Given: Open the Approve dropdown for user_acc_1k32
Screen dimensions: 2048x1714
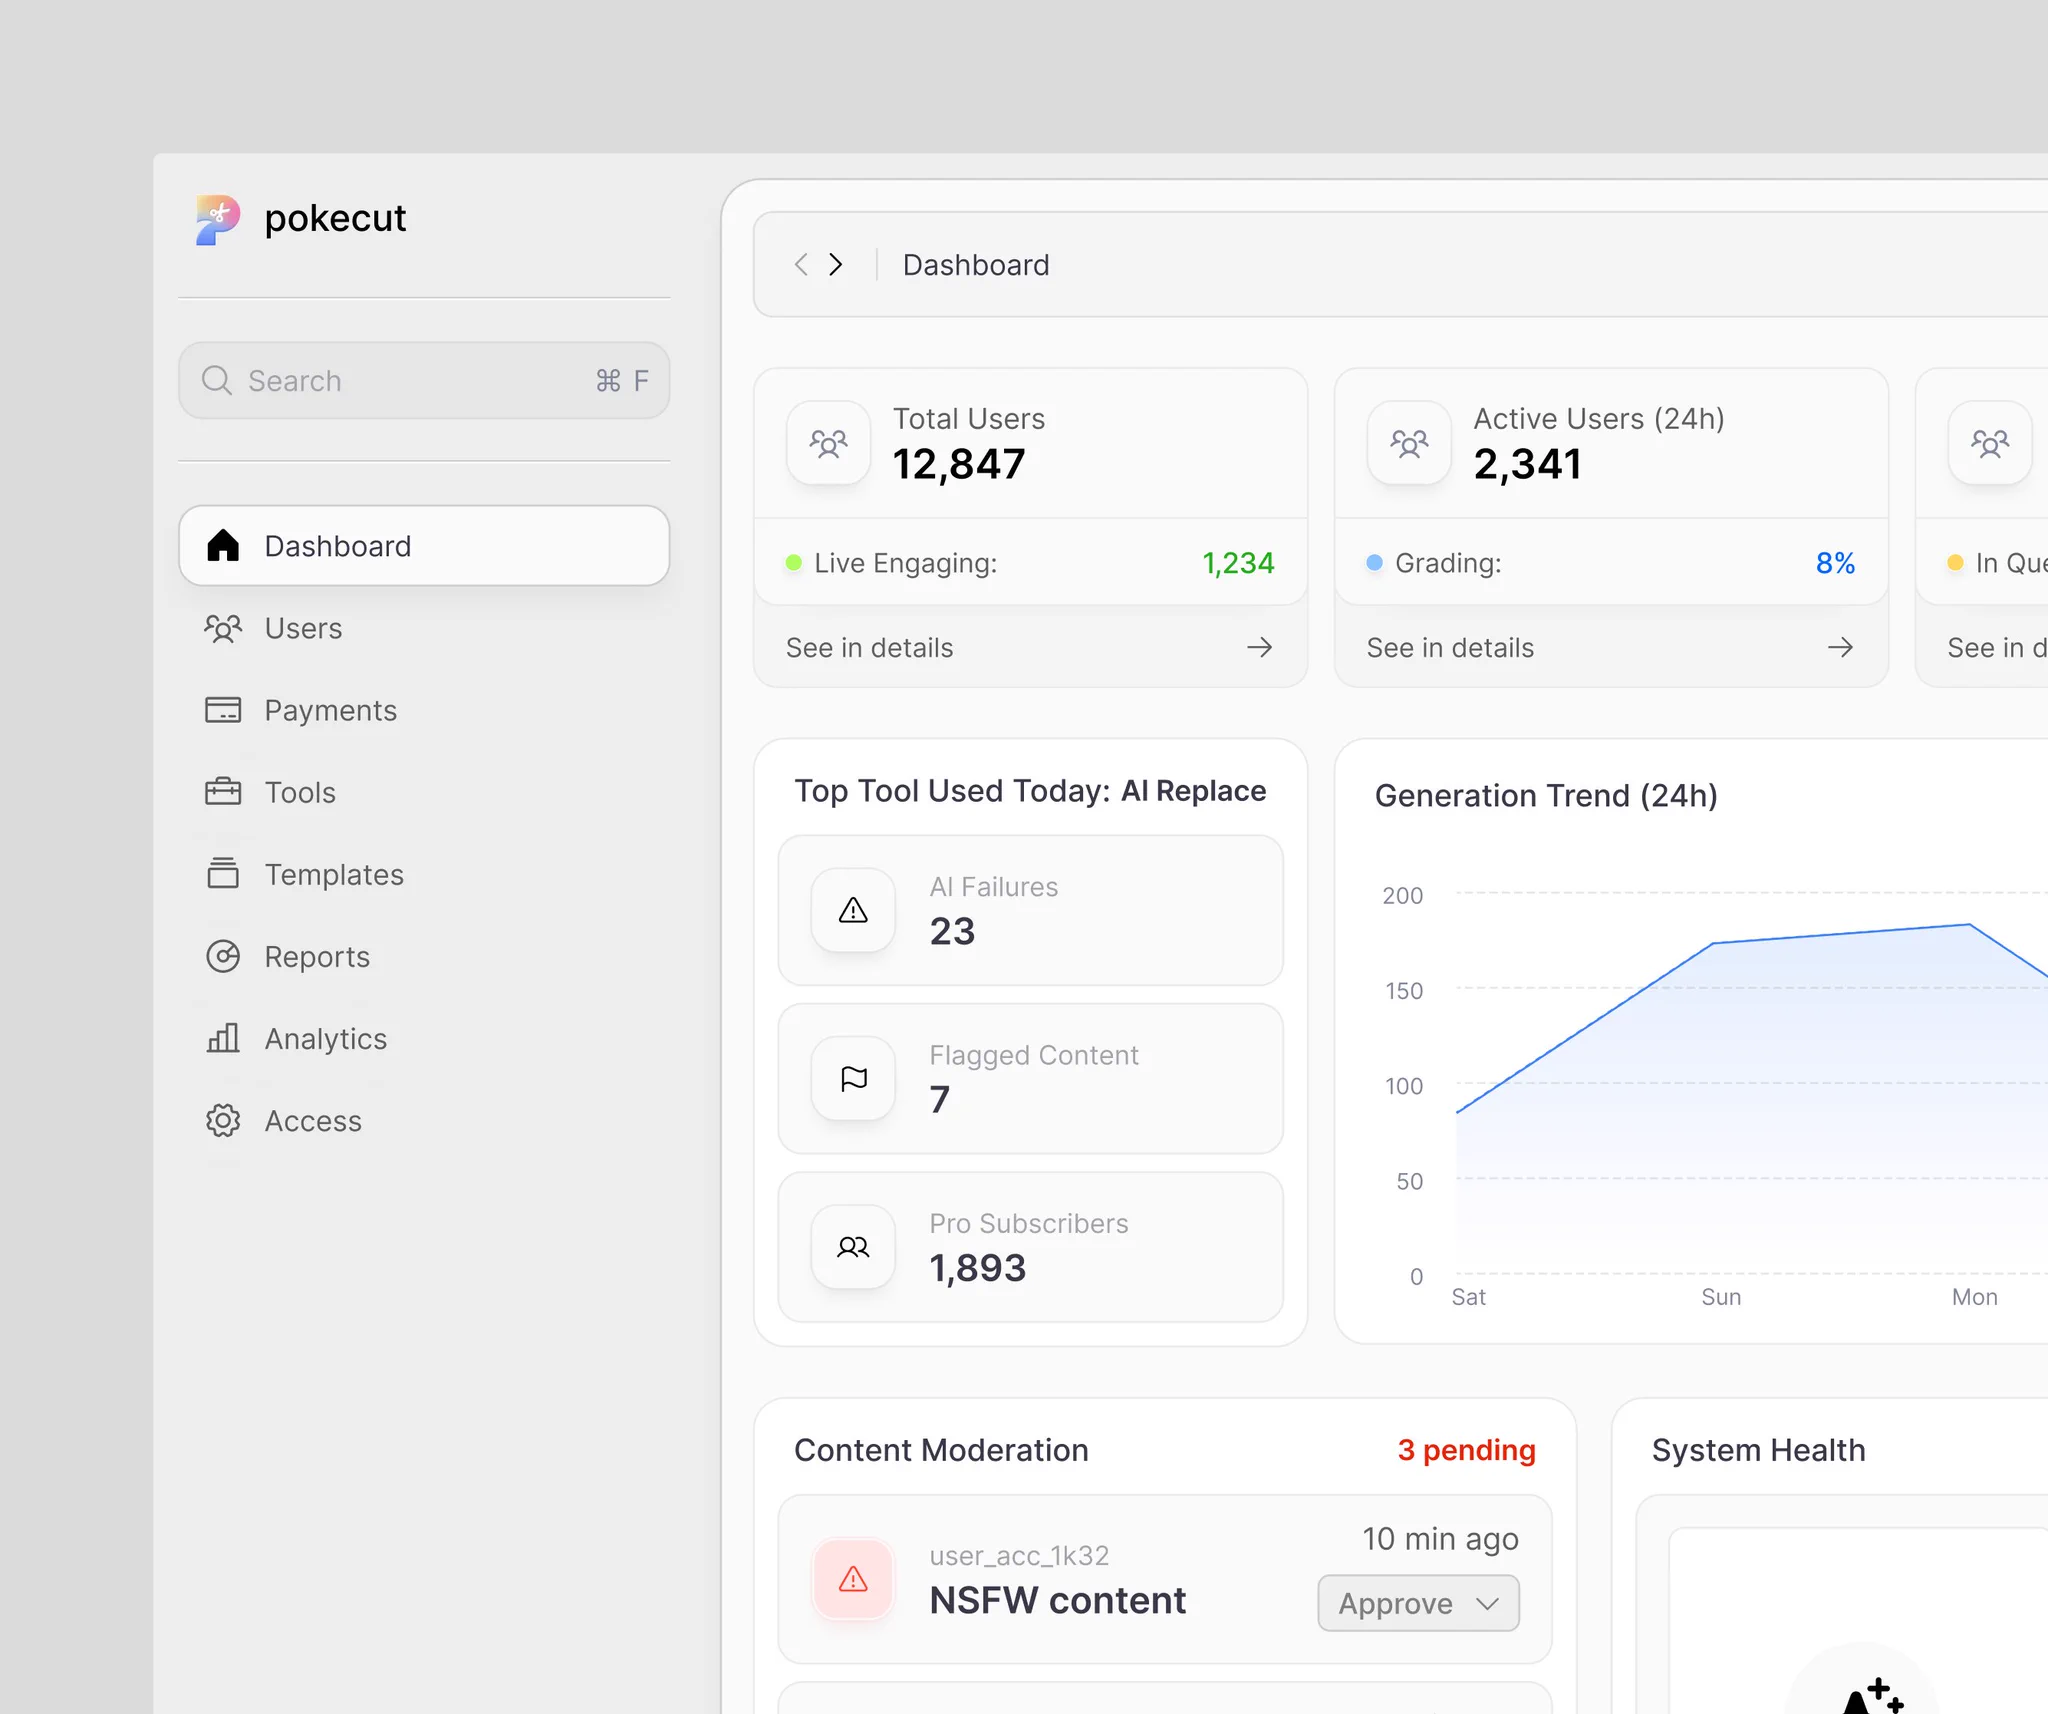Looking at the screenshot, I should click(x=1418, y=1603).
